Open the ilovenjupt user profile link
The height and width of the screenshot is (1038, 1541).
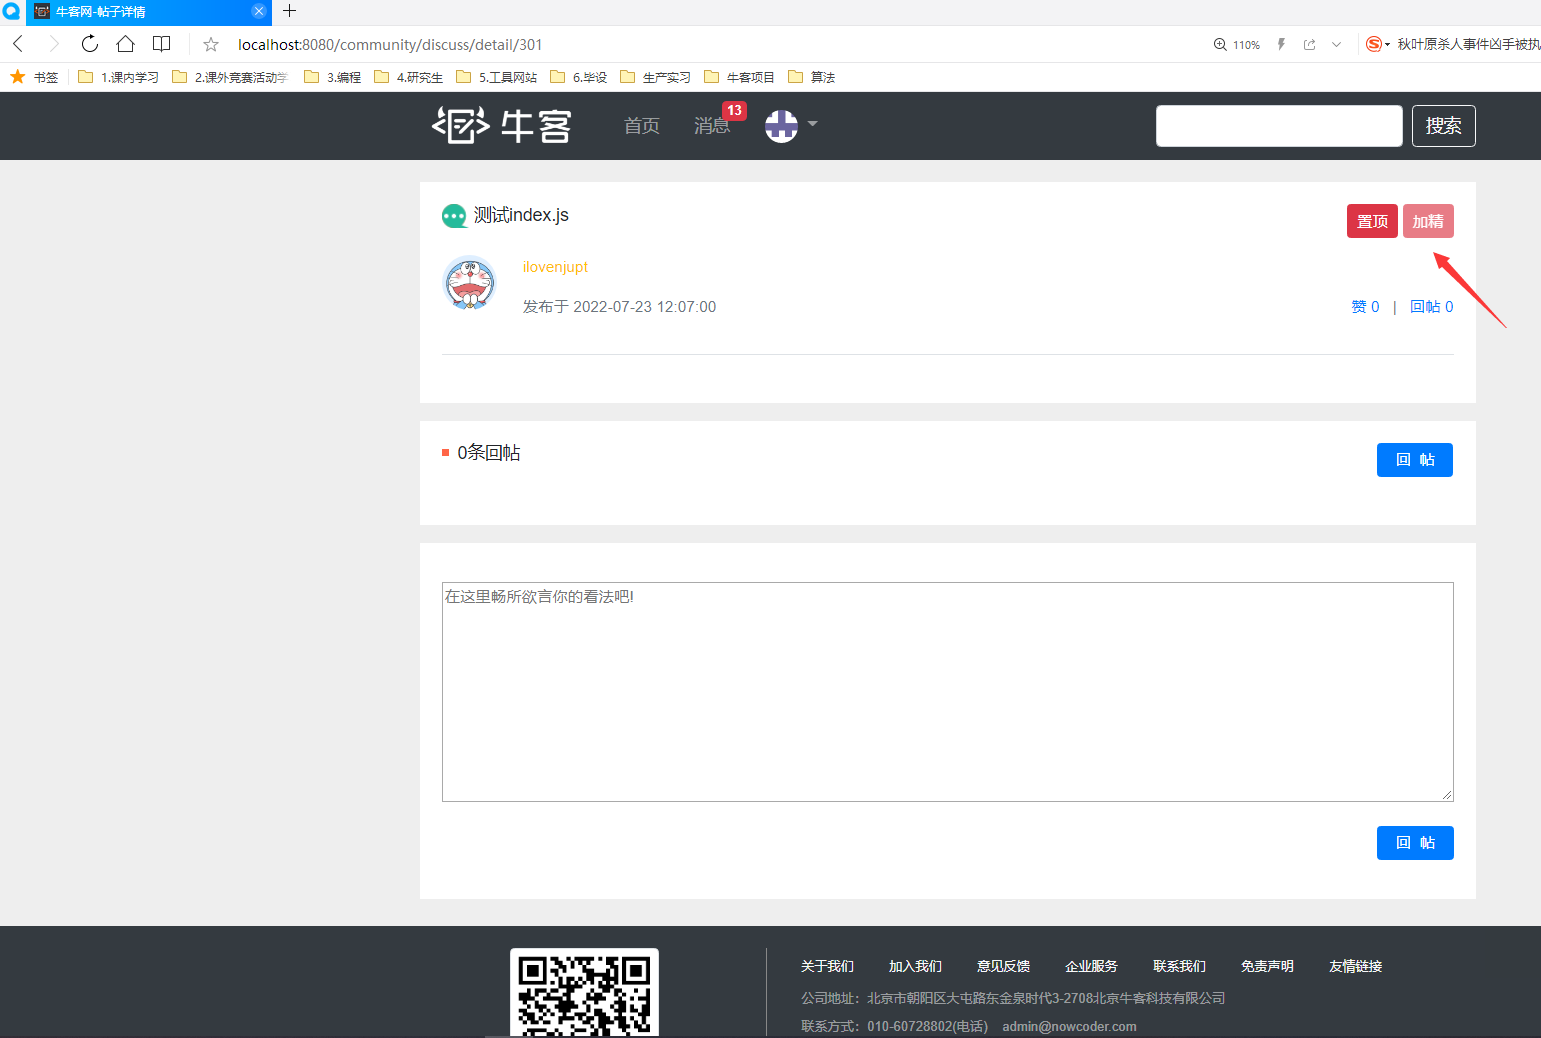pos(555,267)
